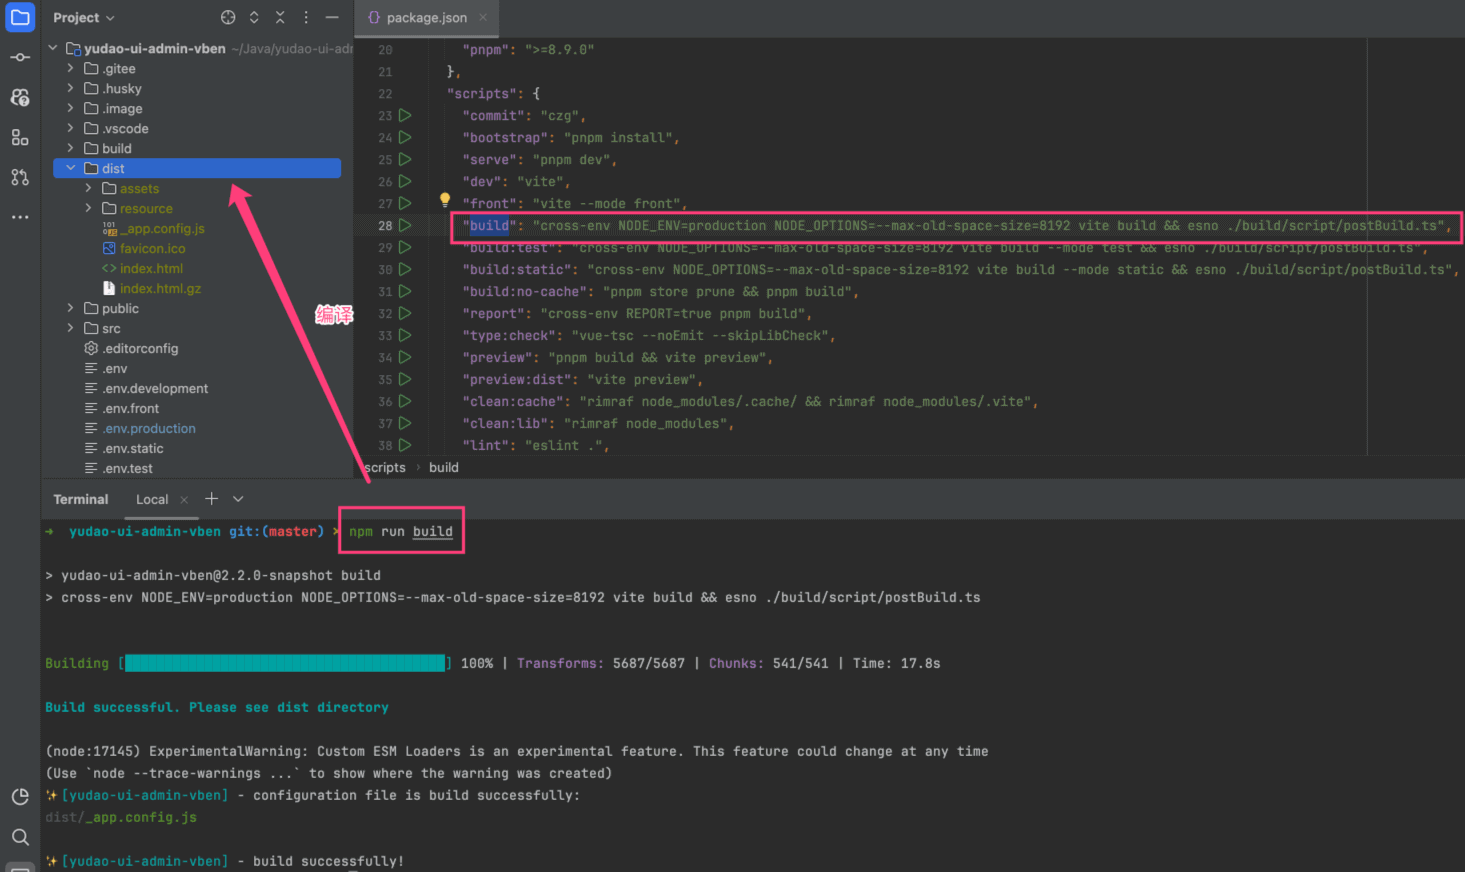Run the 'serve' script via gutter run icon
This screenshot has width=1465, height=872.
pyautogui.click(x=405, y=159)
